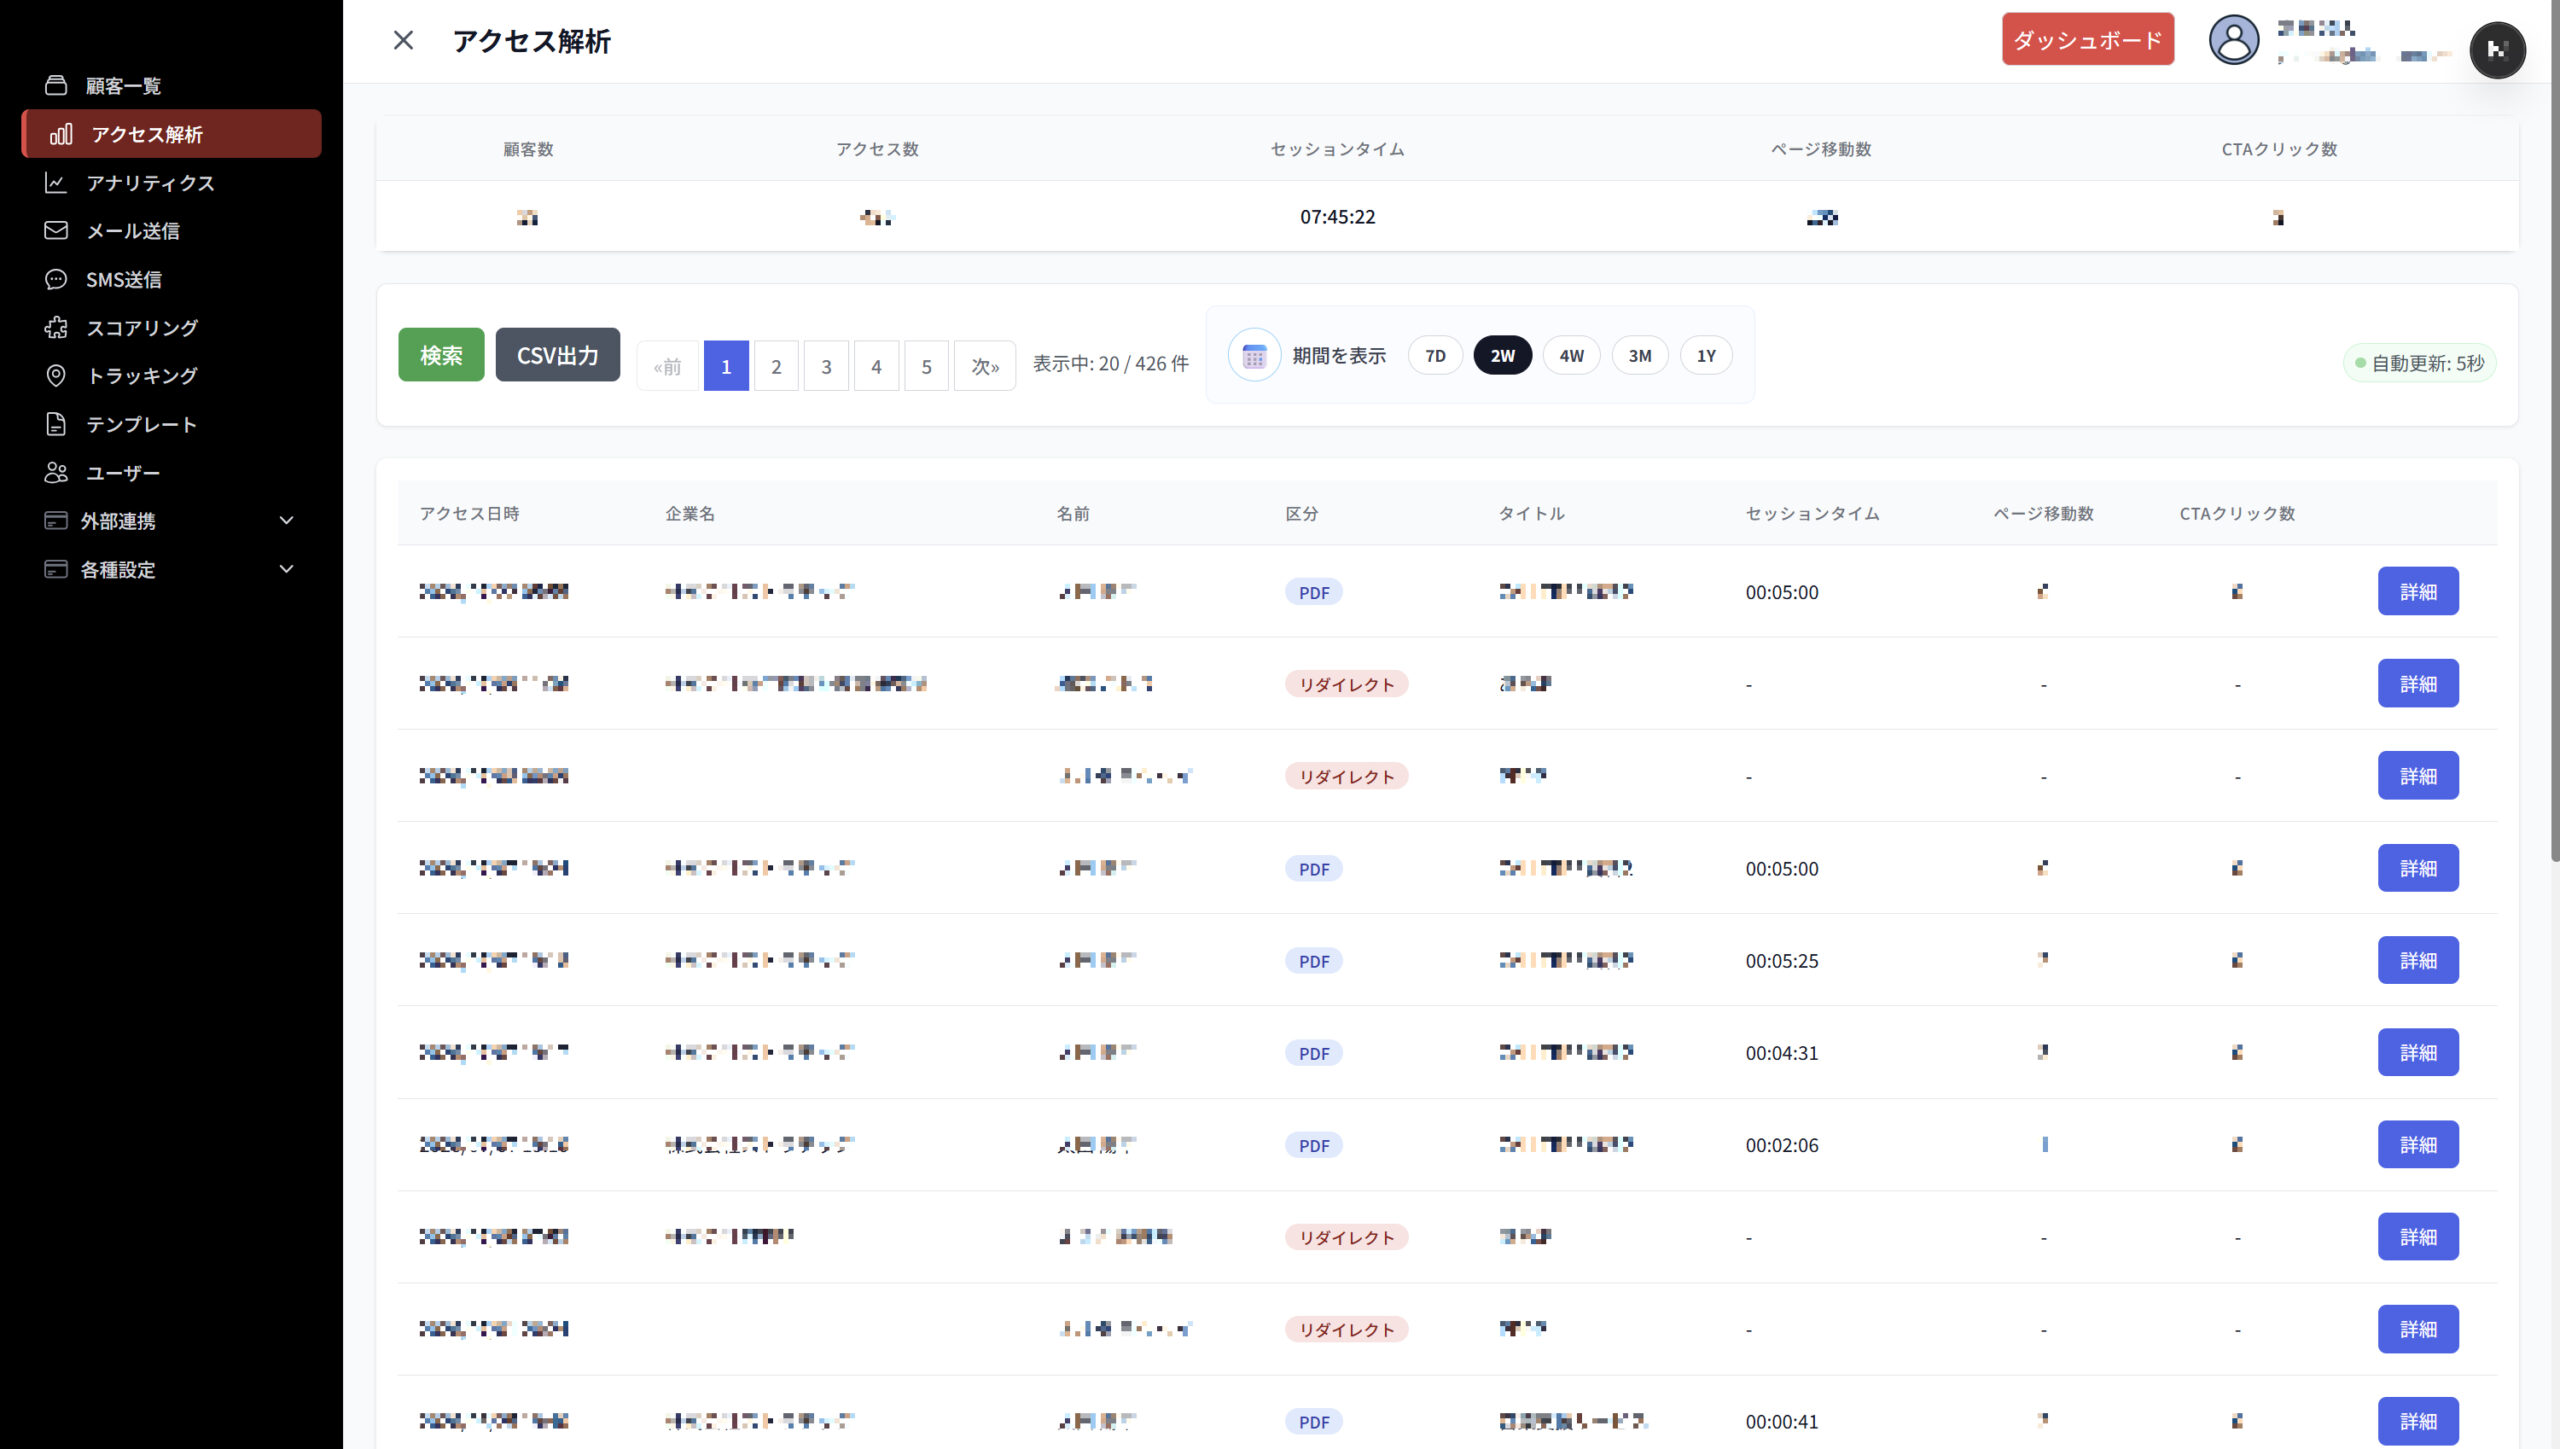Select the 1Y period option
This screenshot has height=1449, width=2560.
pyautogui.click(x=1706, y=356)
